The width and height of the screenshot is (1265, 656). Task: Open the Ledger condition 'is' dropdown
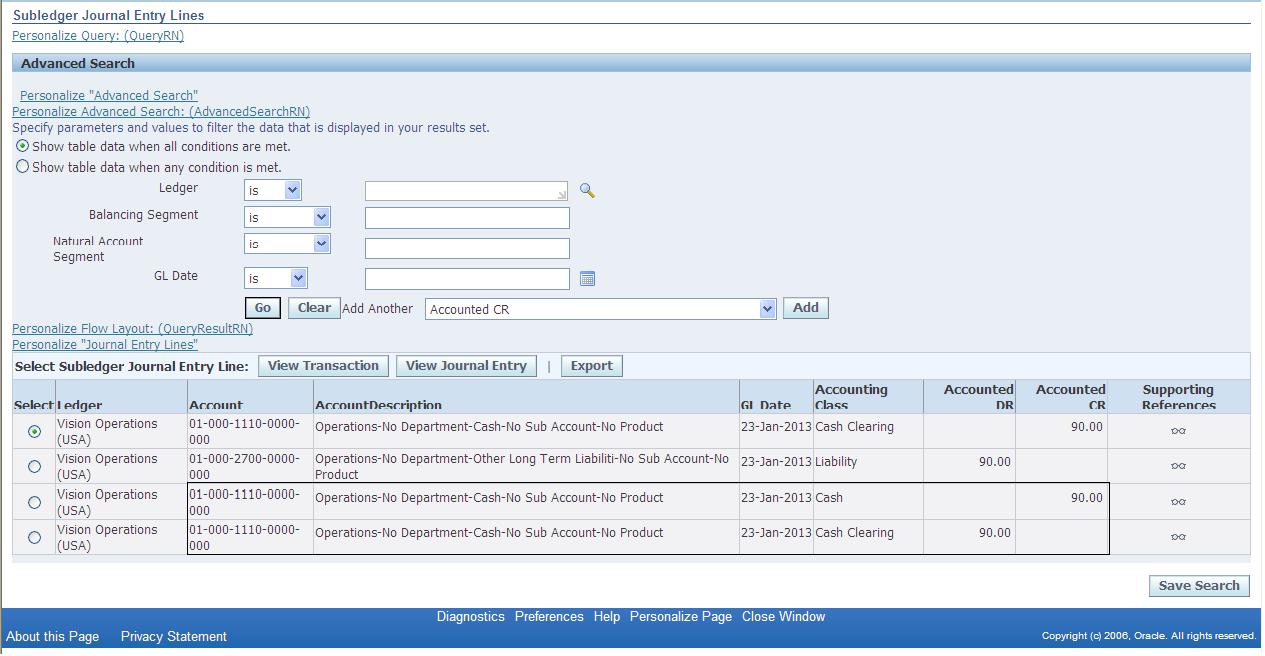[x=272, y=190]
